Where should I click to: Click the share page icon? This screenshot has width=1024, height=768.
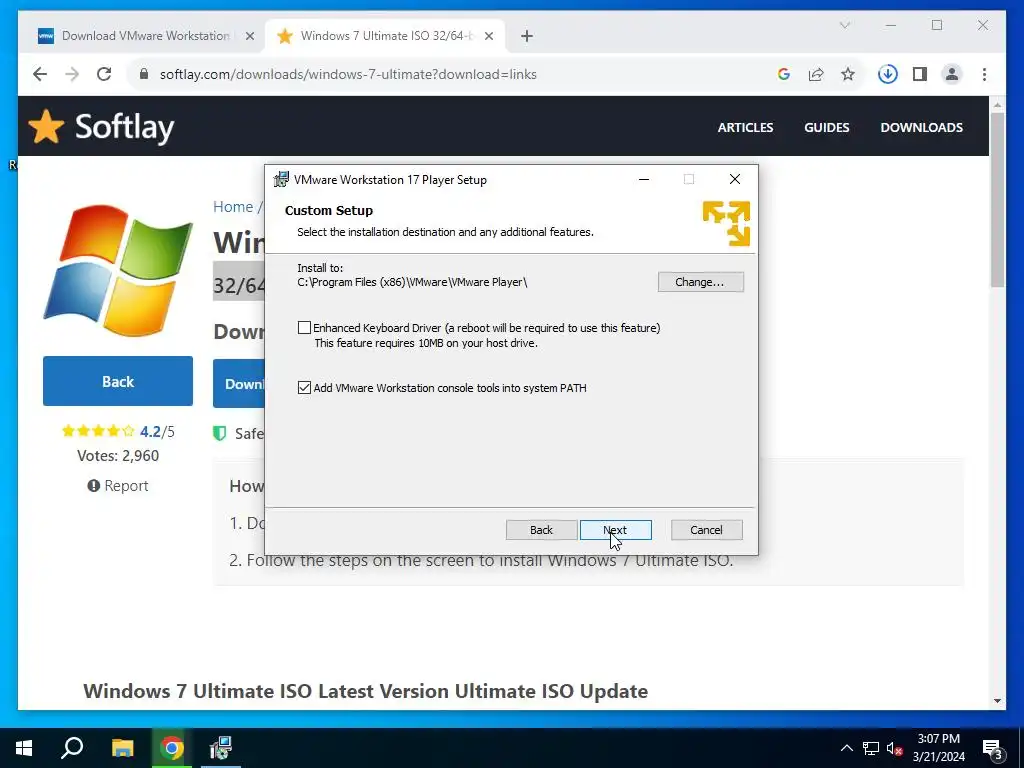coord(816,74)
